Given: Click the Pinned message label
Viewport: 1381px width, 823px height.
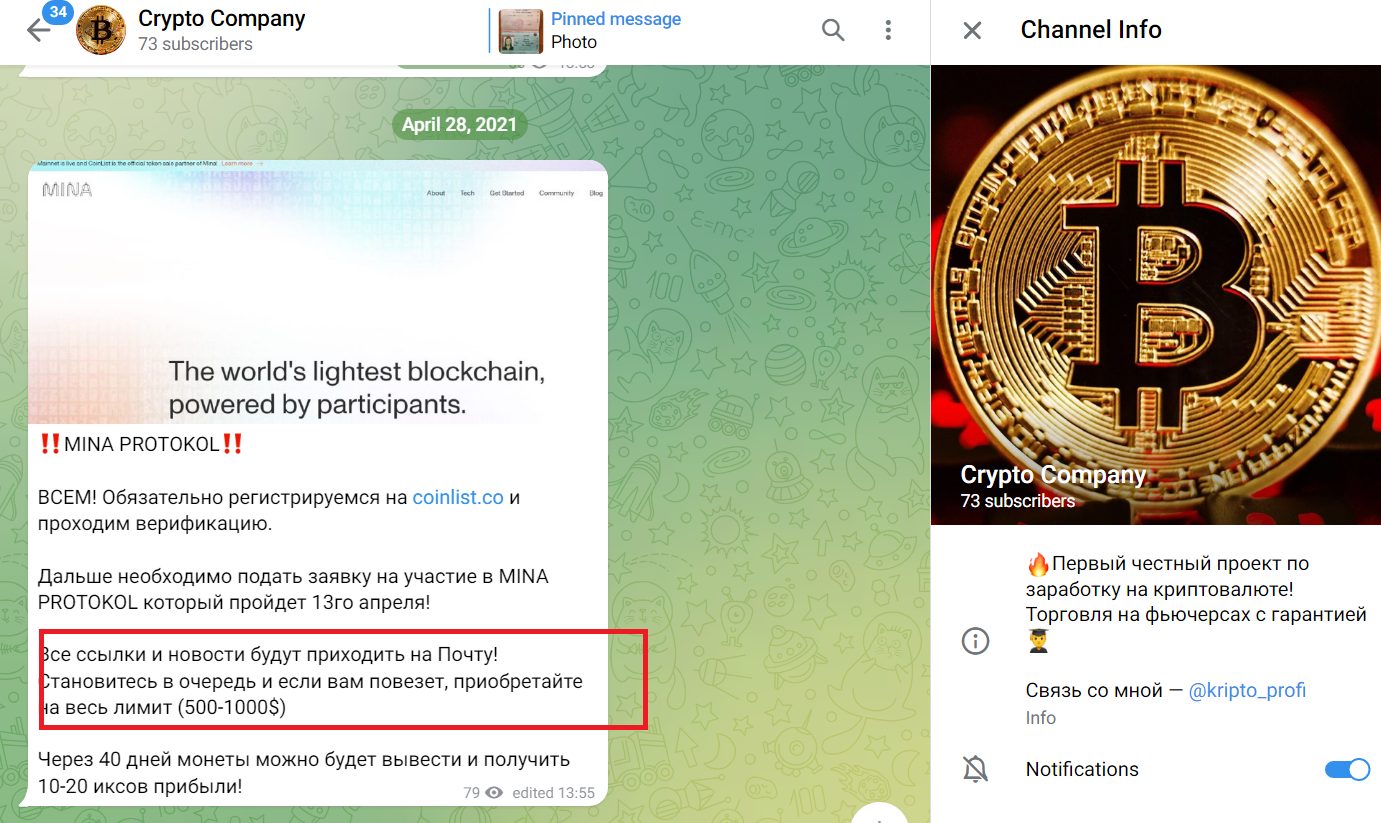Looking at the screenshot, I should point(616,19).
